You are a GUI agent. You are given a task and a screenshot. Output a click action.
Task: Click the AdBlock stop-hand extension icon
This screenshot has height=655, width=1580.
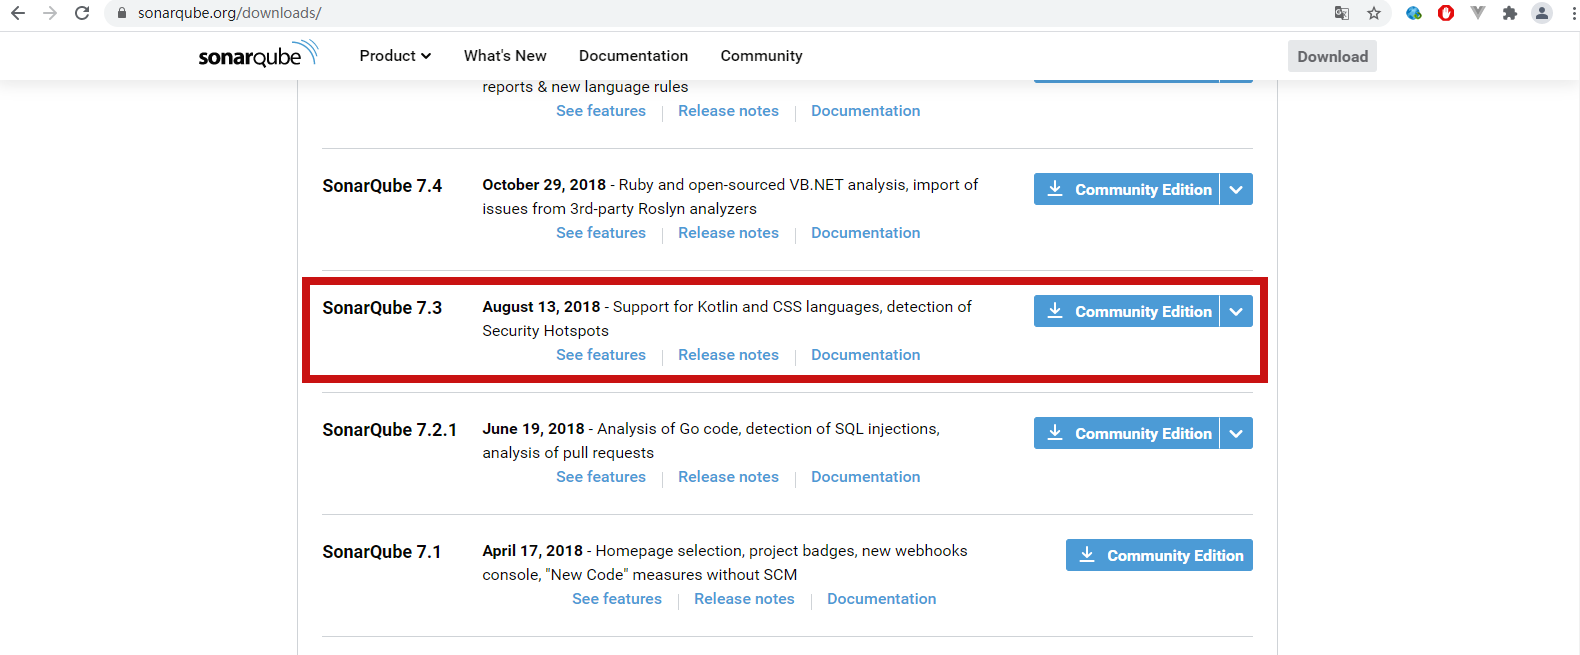[1446, 13]
